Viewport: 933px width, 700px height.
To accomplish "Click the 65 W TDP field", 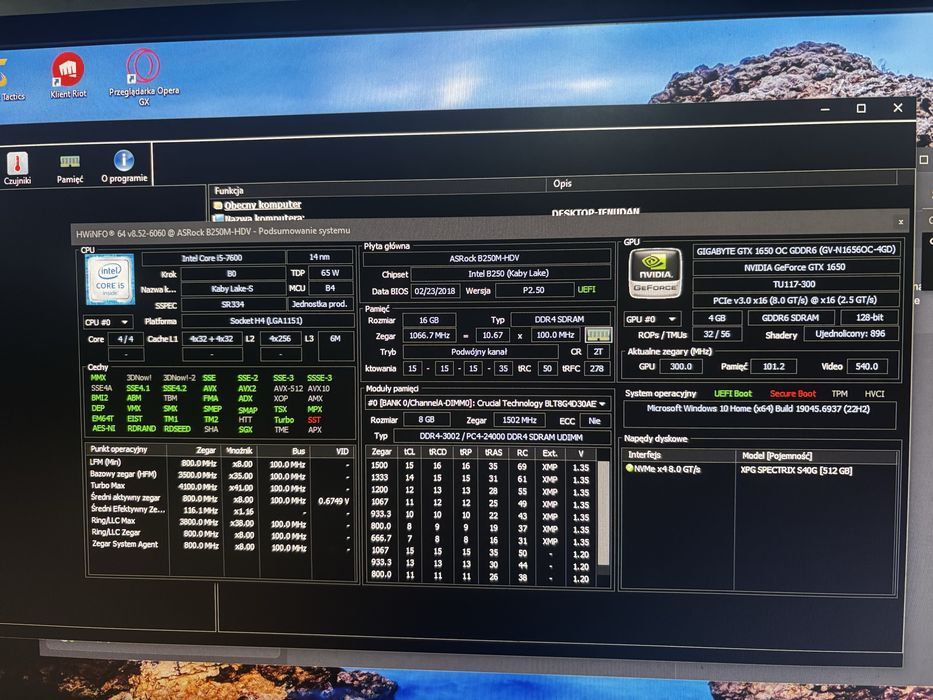I will (330, 273).
